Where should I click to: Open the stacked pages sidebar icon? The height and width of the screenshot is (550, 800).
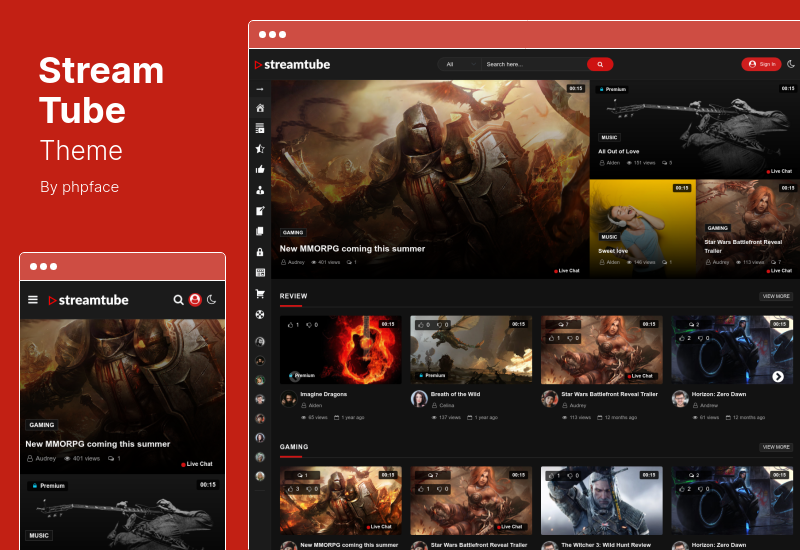click(260, 231)
